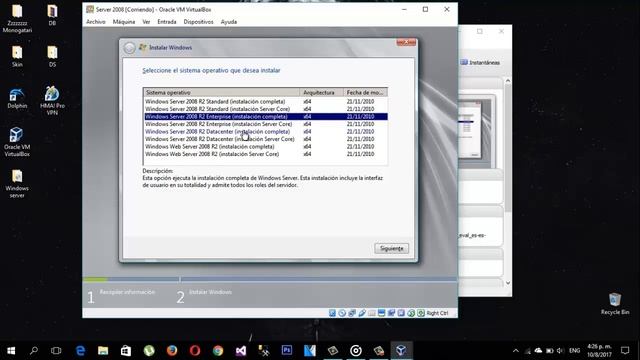Screen dimensions: 640x360
Task: Open Oracle VM VirtualBox desktop shortcut
Action: tap(17, 142)
